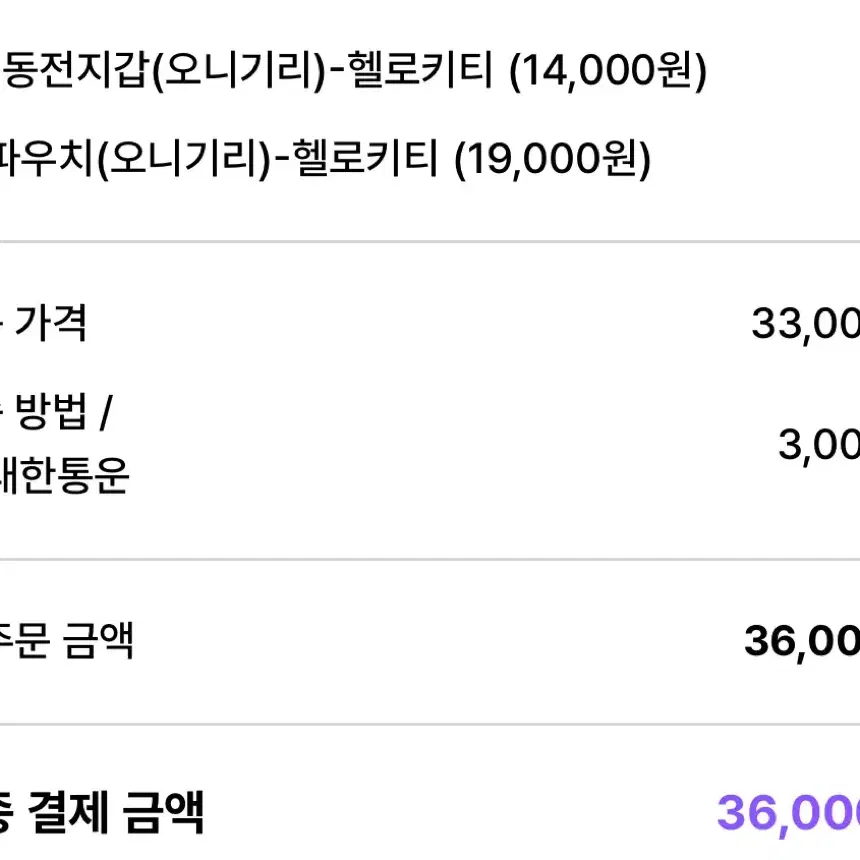The height and width of the screenshot is (860, 860).
Task: Click 헬로키티 in the 파우치 line
Action: coord(365,157)
